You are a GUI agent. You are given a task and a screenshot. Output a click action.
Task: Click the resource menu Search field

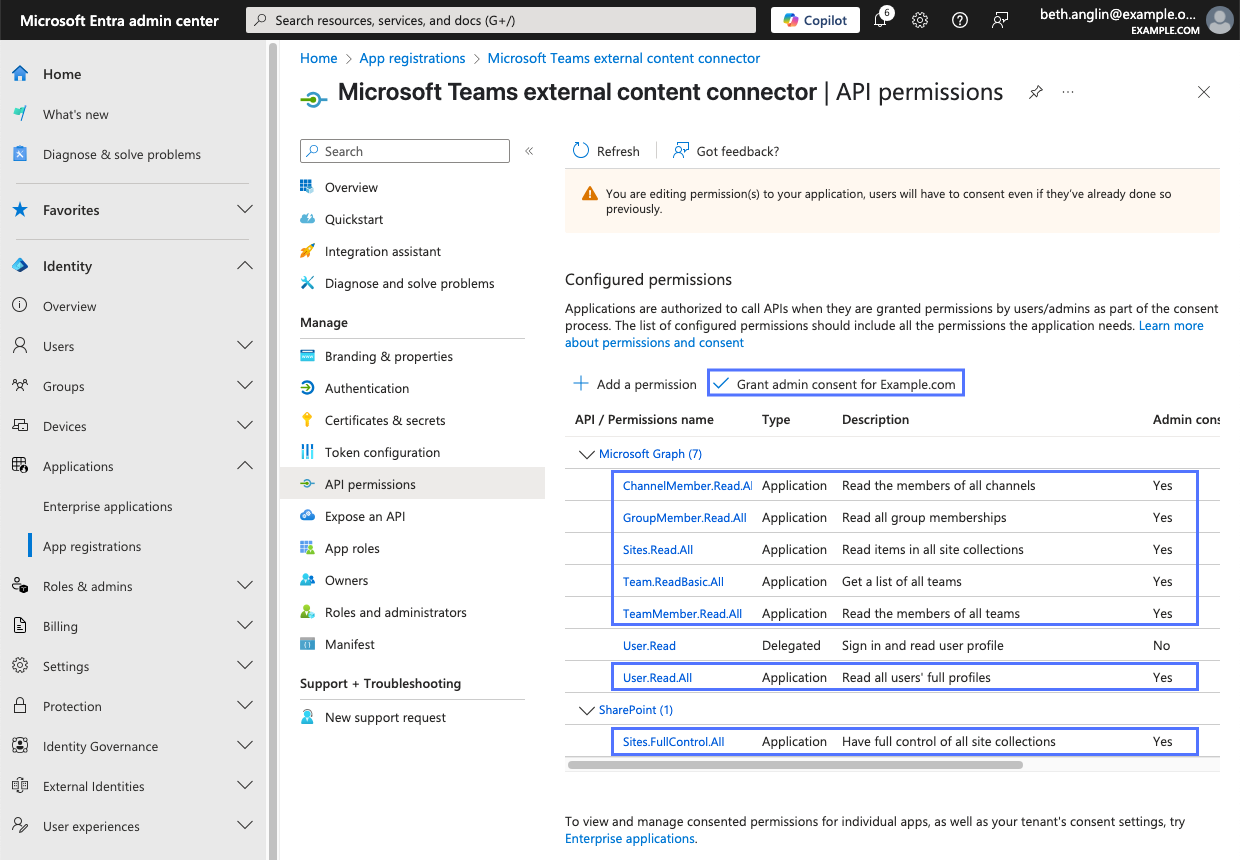pyautogui.click(x=405, y=151)
